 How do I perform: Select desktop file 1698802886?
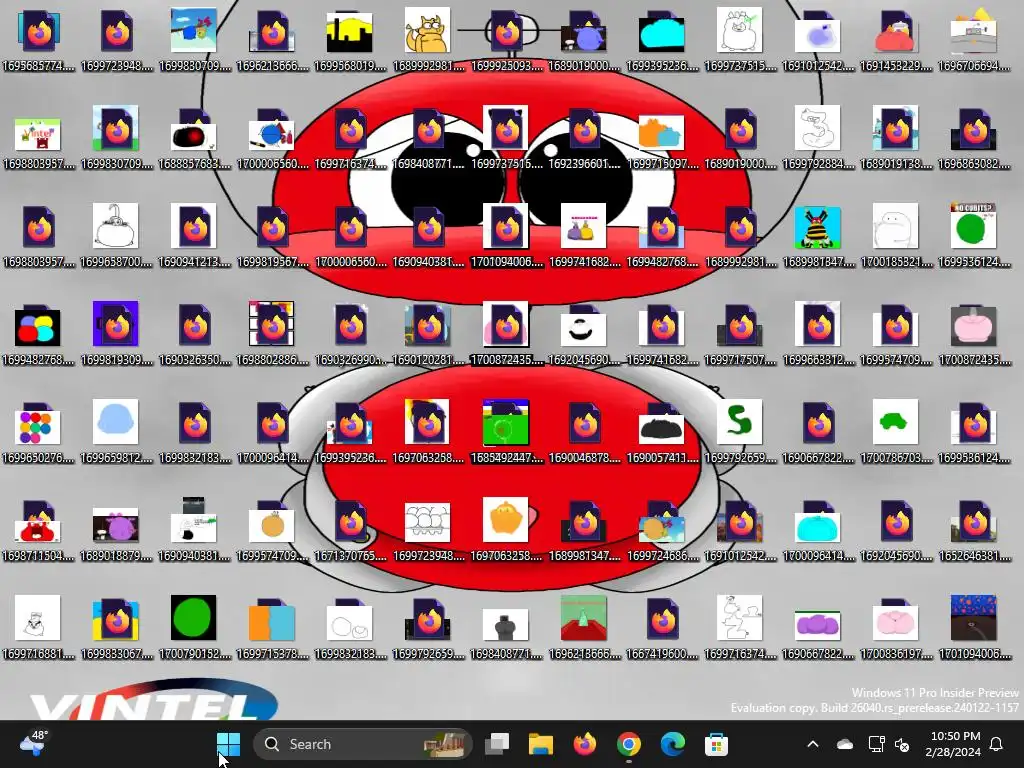point(272,334)
